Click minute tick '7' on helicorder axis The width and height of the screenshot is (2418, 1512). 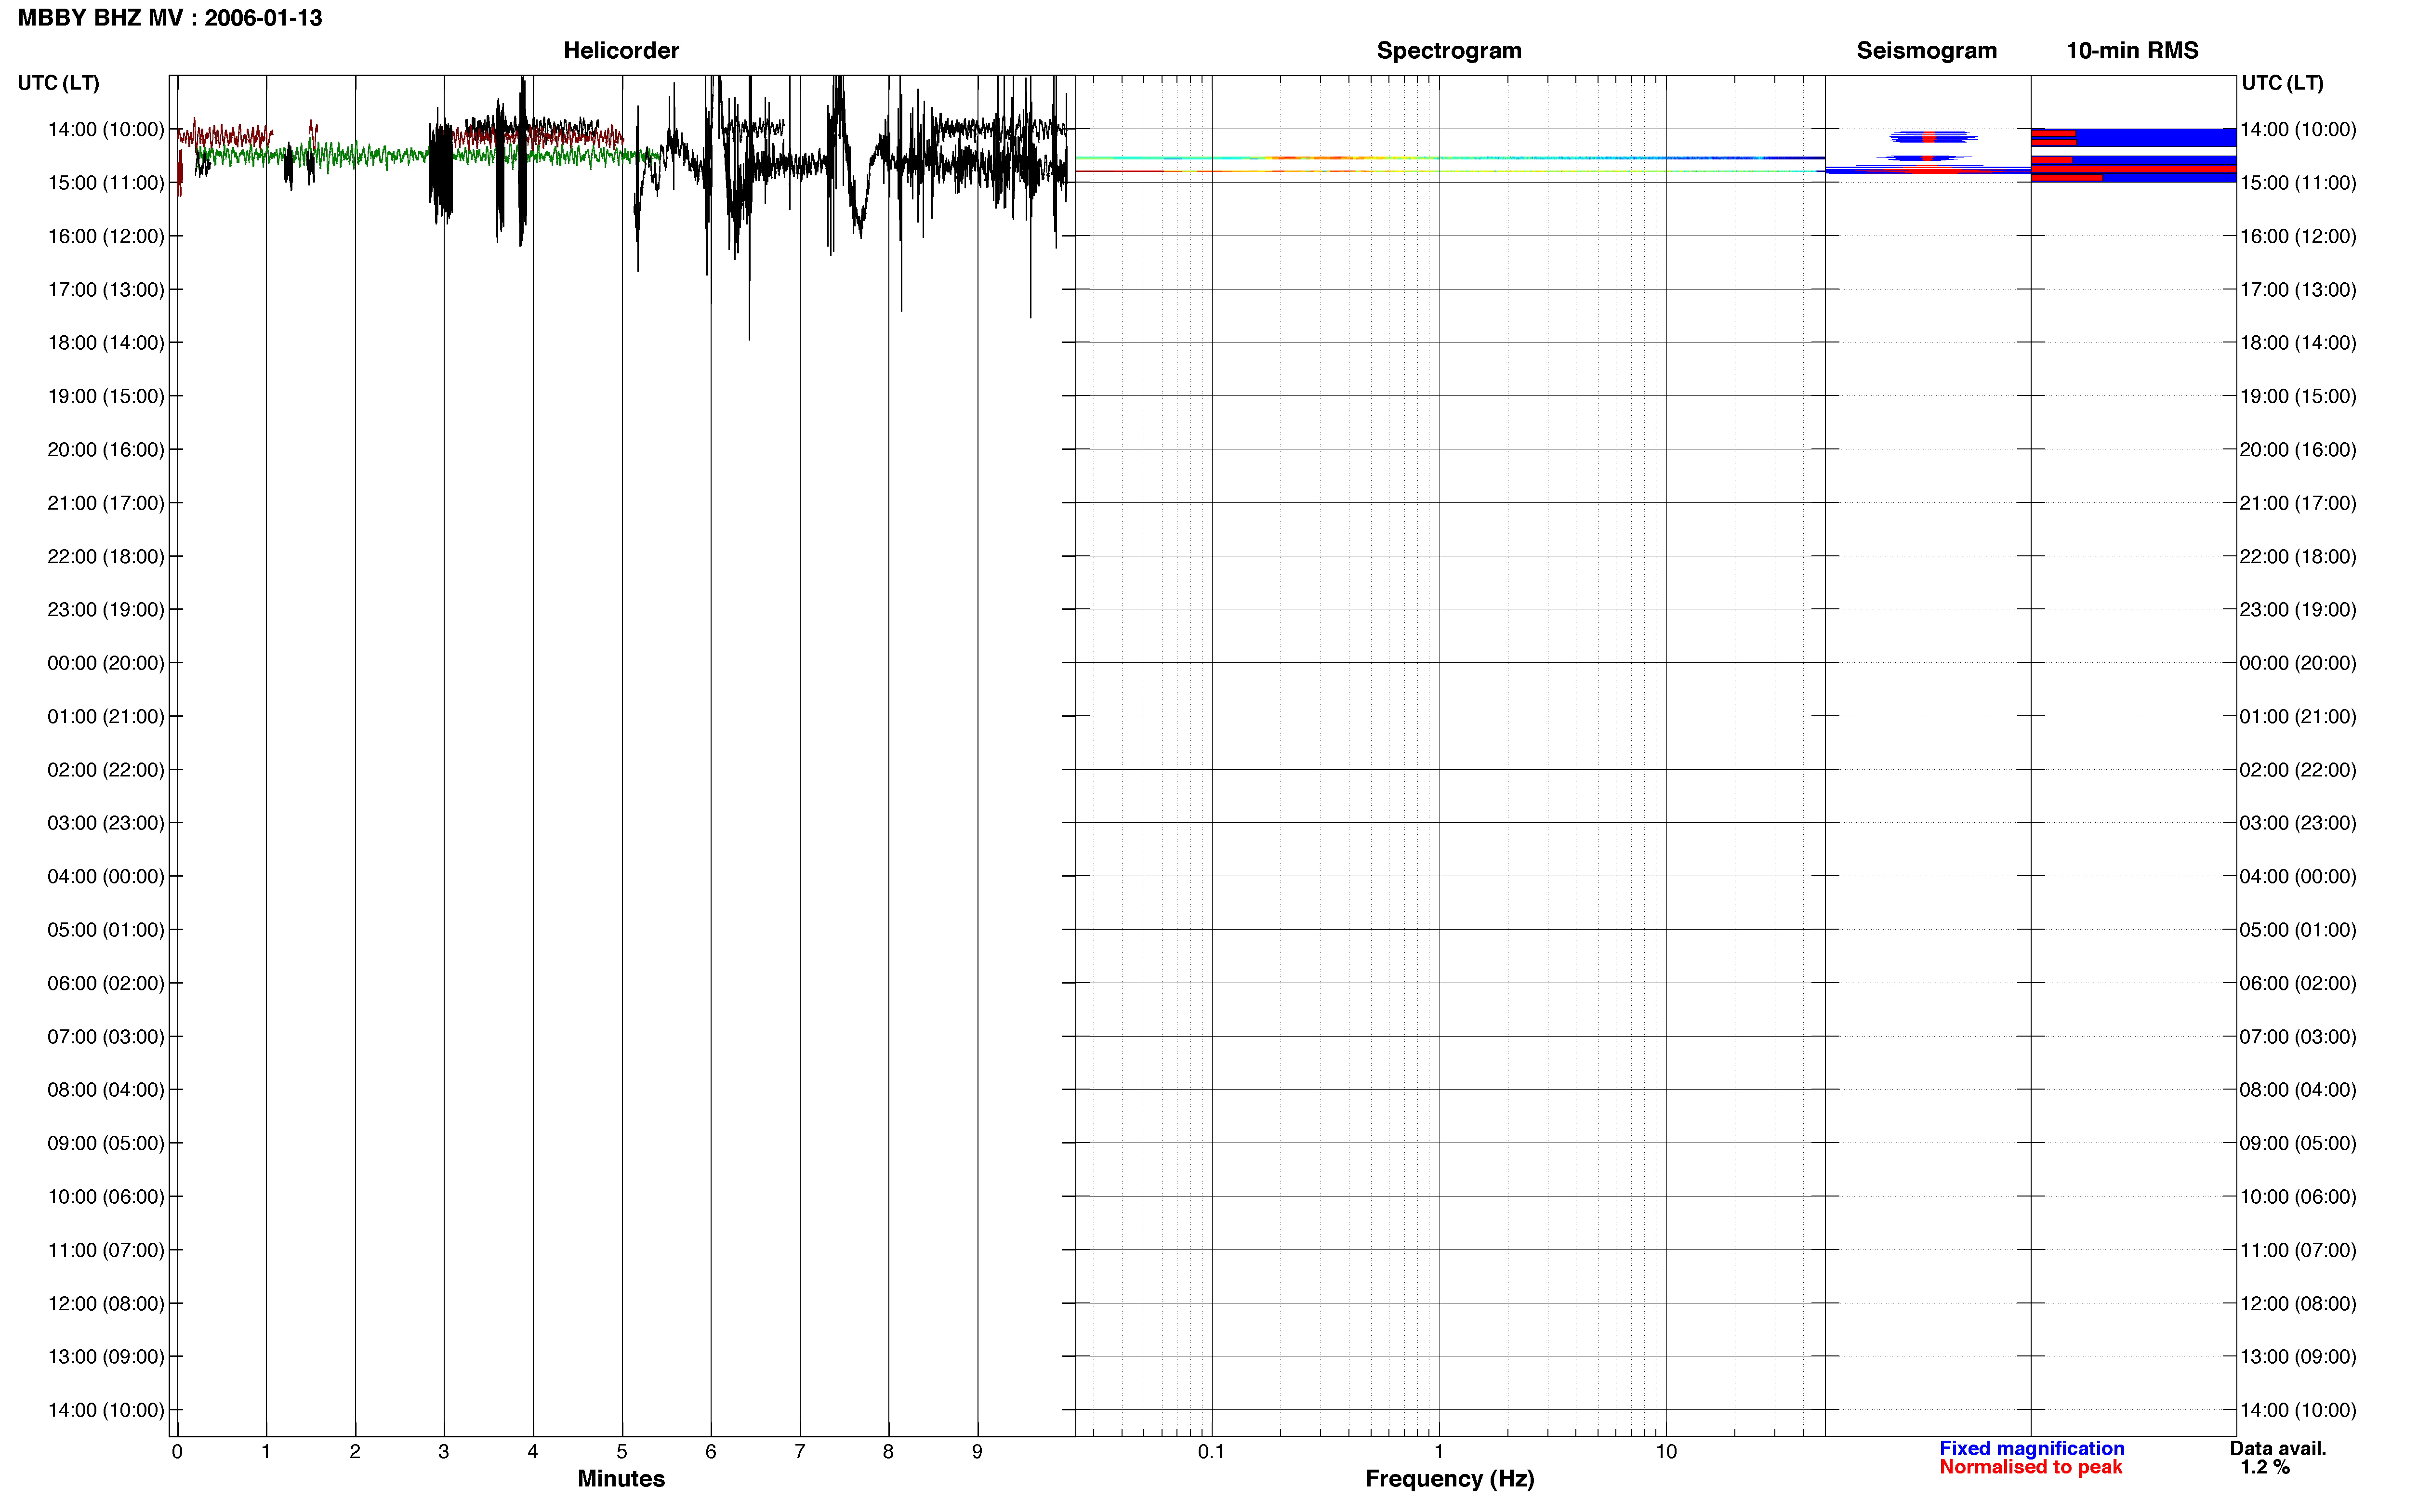click(800, 1452)
